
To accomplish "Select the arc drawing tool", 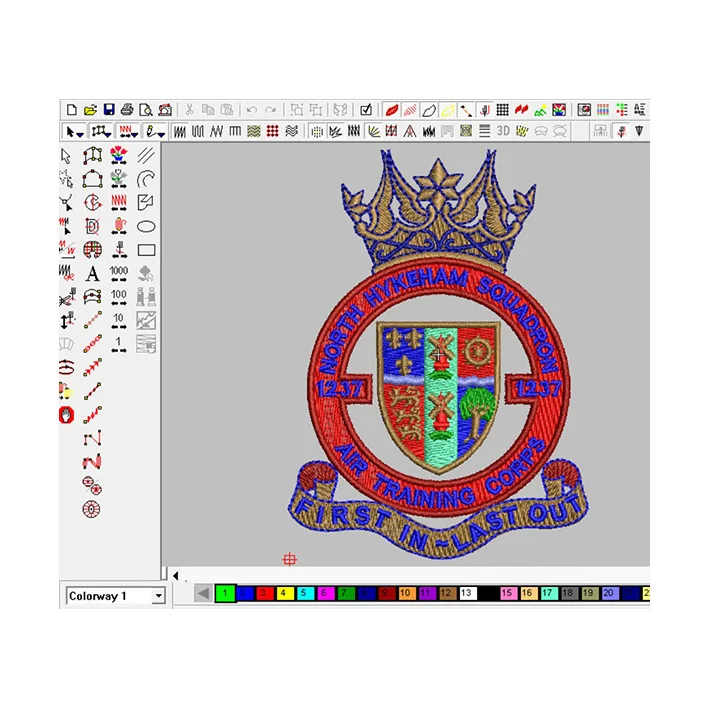I will pos(146,179).
